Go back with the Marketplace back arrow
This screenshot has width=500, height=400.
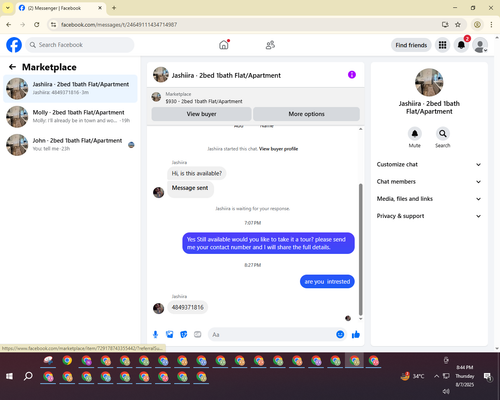[12, 67]
